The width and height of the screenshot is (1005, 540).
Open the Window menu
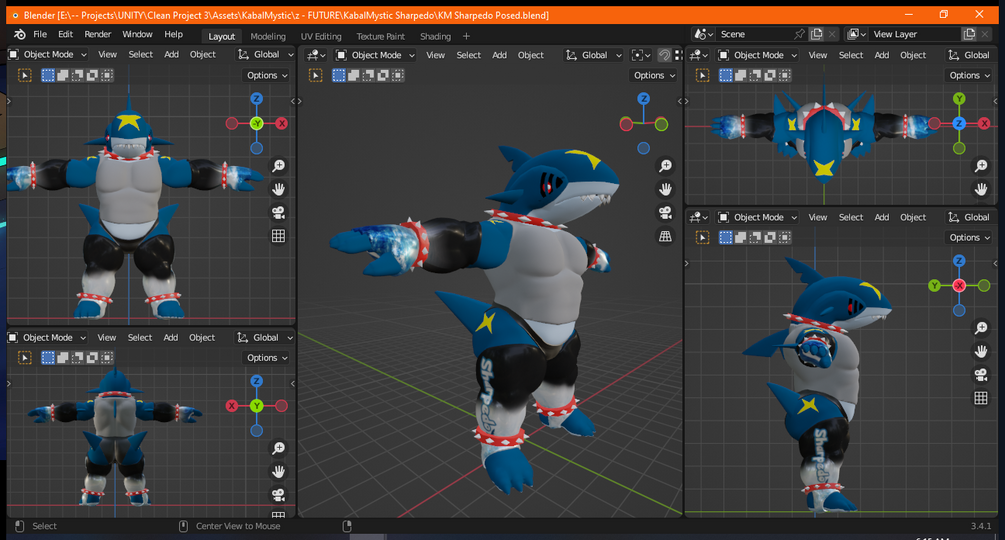(137, 34)
